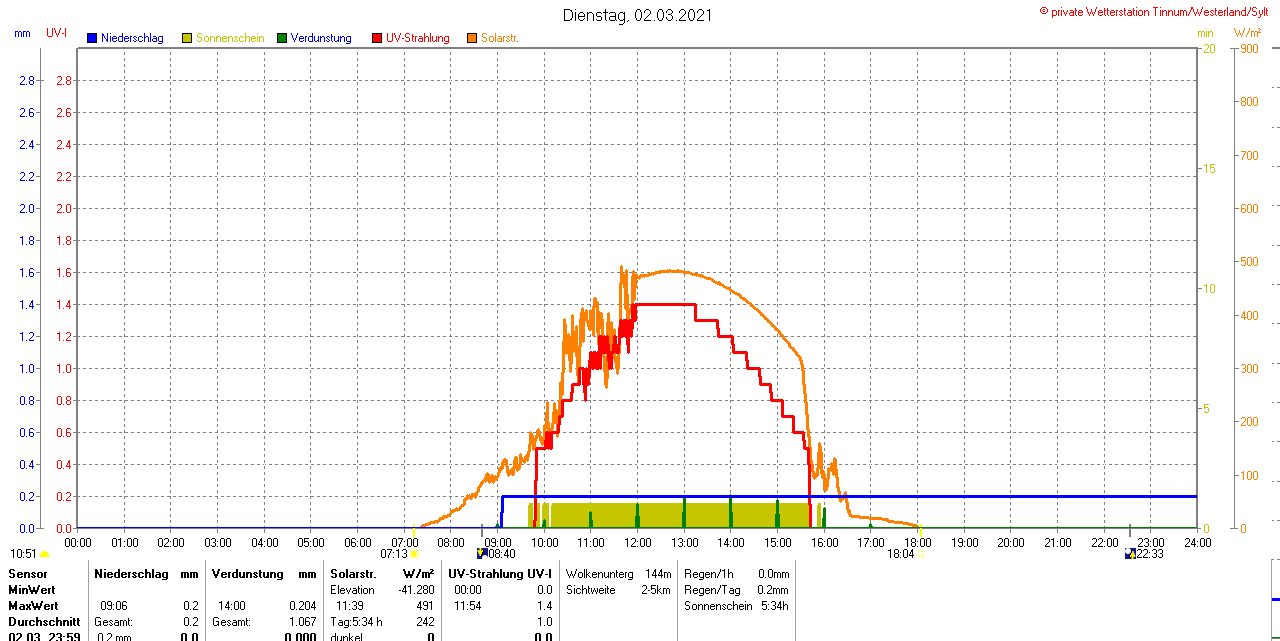Open the private Wetterstation Tinnum copyright link

[x=1158, y=11]
